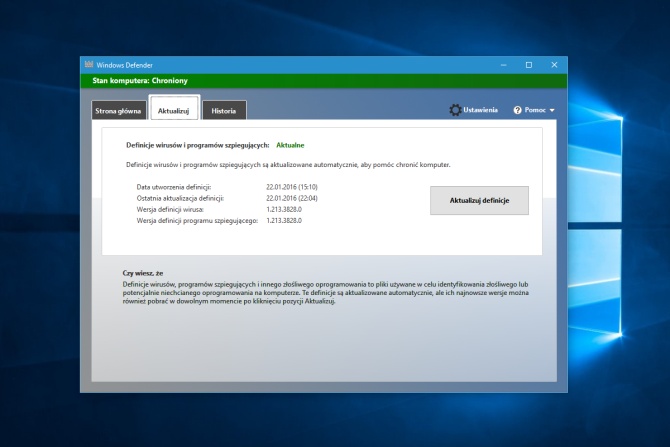670x447 pixels.
Task: Minimize the Windows Defender window
Action: (x=503, y=65)
